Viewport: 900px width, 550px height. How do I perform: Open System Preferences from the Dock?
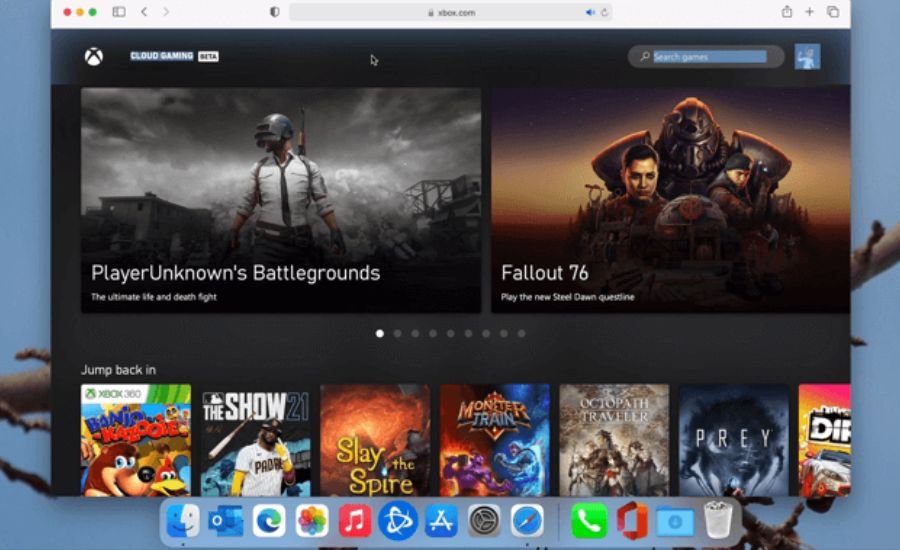pyautogui.click(x=484, y=521)
